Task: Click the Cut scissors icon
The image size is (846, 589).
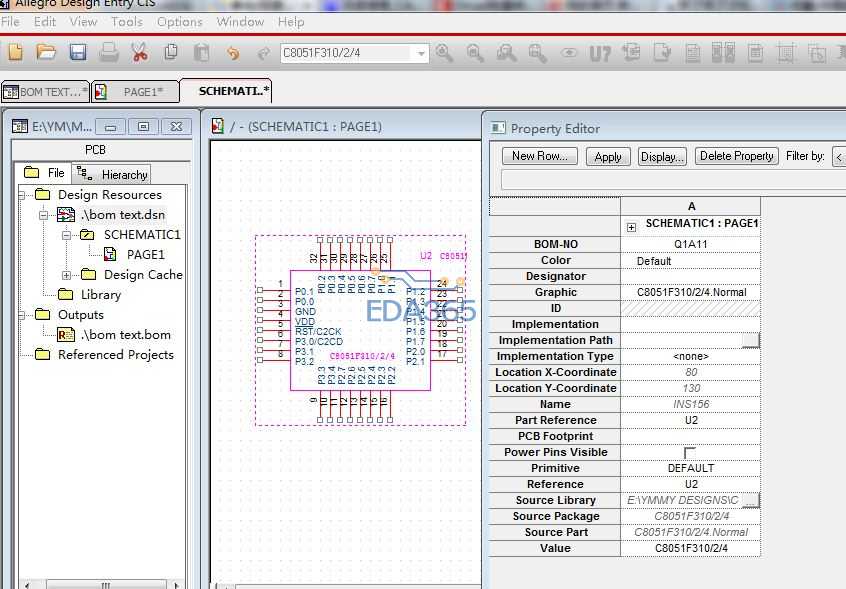Action: click(140, 53)
